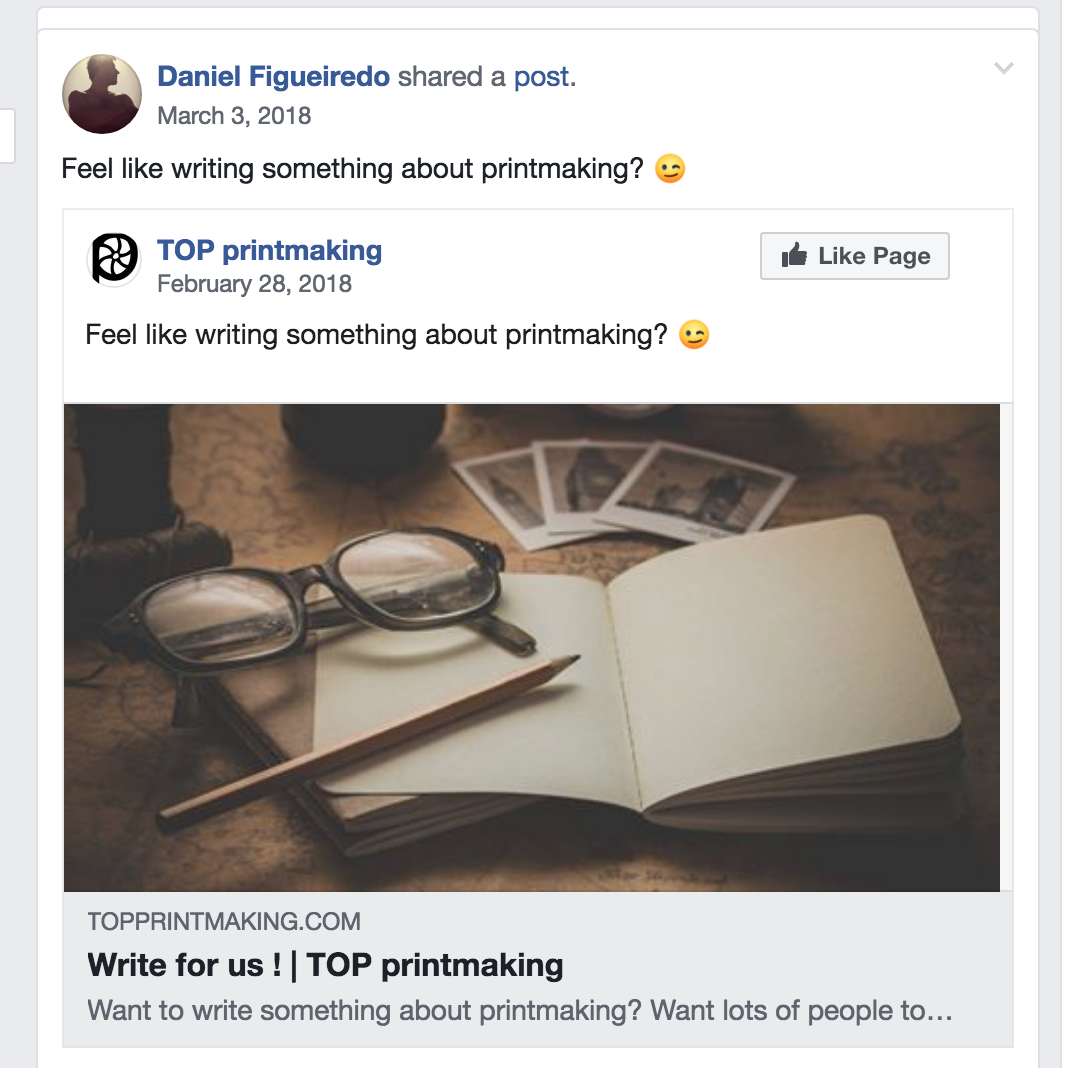Follow the "post." link in the share header
The height and width of the screenshot is (1068, 1068).
point(545,77)
